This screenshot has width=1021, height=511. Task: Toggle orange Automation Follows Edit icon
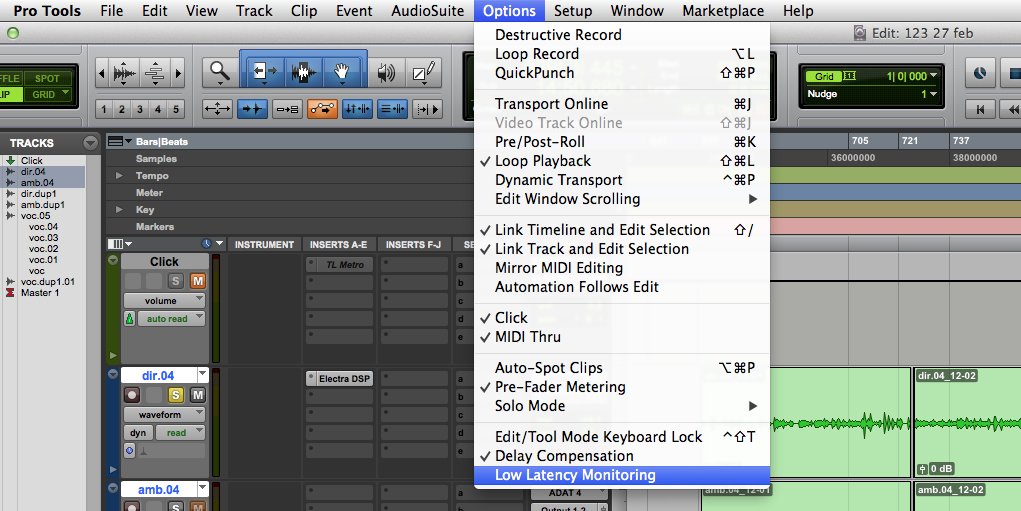322,109
